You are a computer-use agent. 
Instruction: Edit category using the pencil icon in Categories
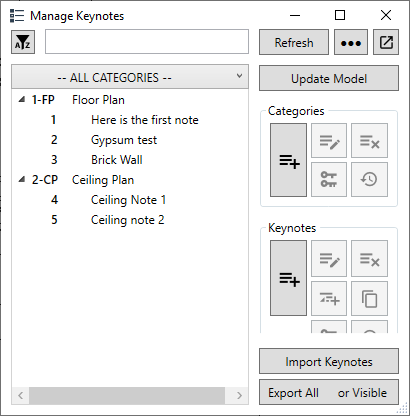(329, 140)
